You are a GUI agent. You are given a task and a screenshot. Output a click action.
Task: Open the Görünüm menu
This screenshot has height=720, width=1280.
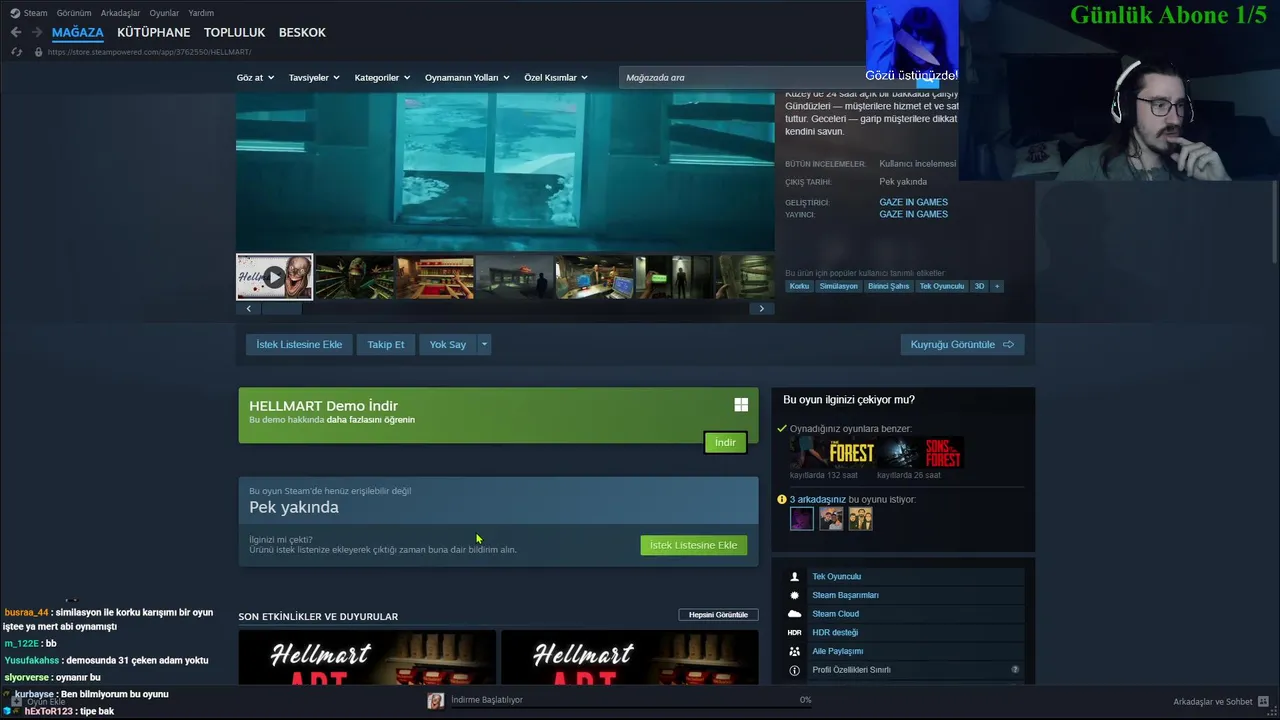pyautogui.click(x=74, y=13)
